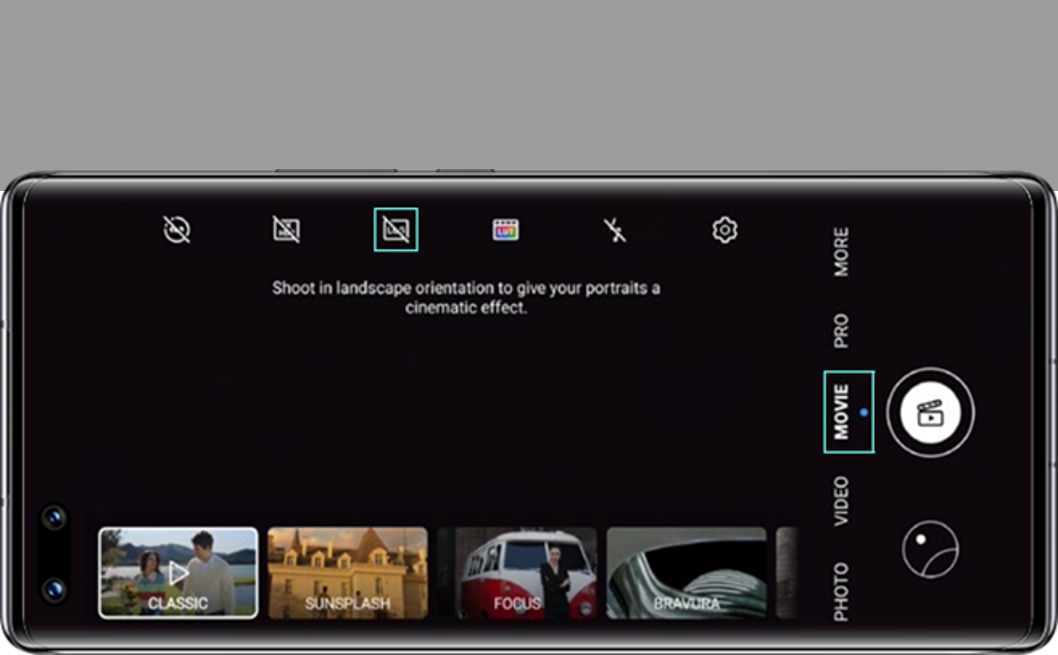
Task: Select the MOVIE mode tab
Action: click(841, 411)
